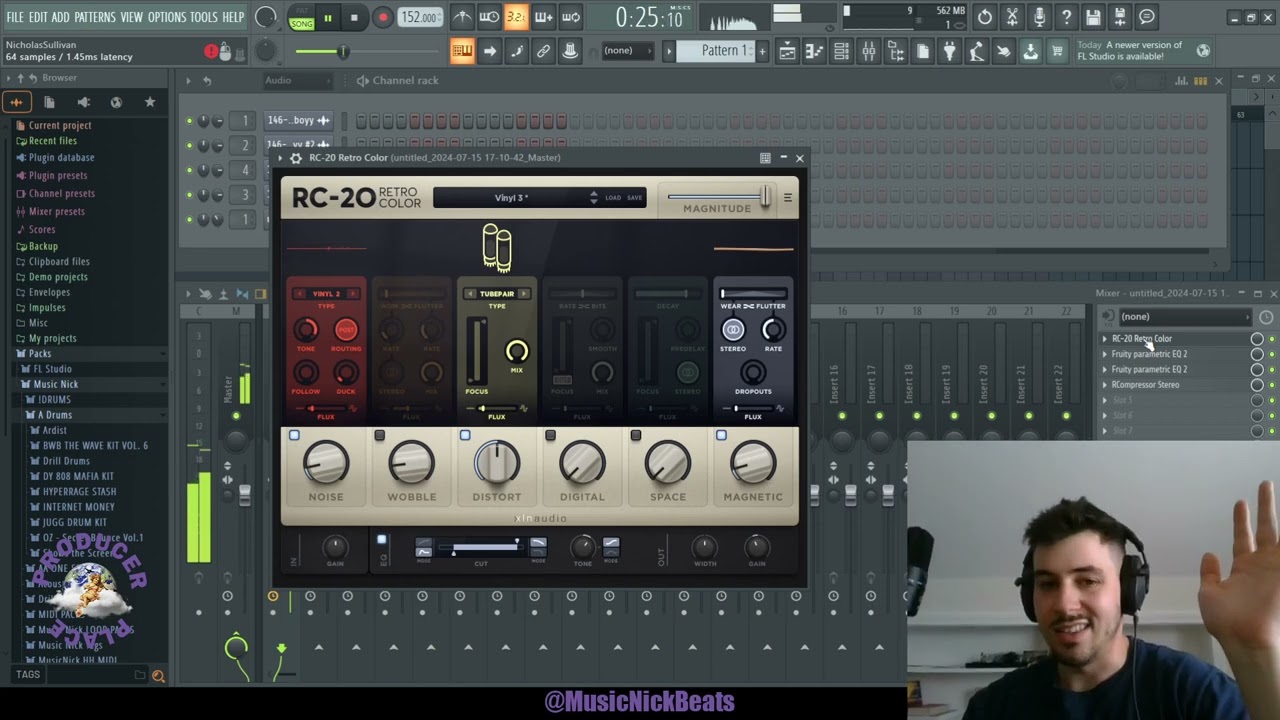Click the browser star favorites icon
The width and height of the screenshot is (1280, 720).
(x=150, y=102)
